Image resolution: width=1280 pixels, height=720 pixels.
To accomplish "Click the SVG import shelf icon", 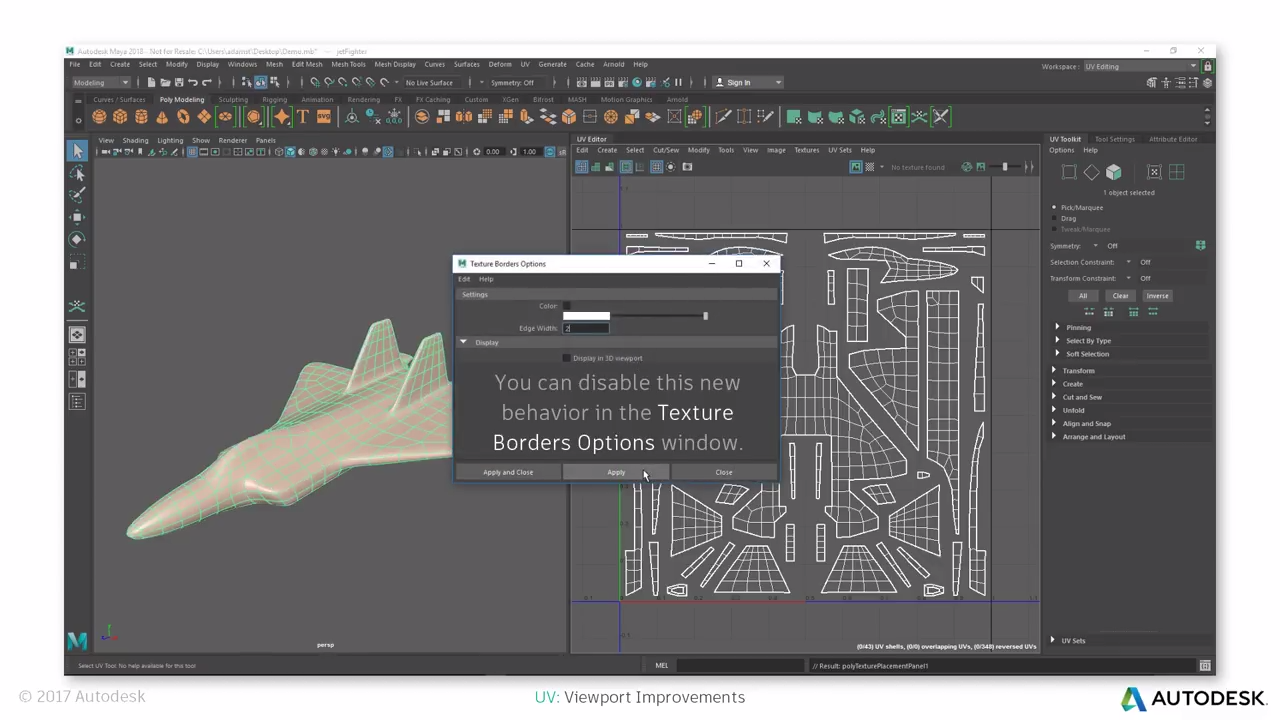I will [323, 117].
